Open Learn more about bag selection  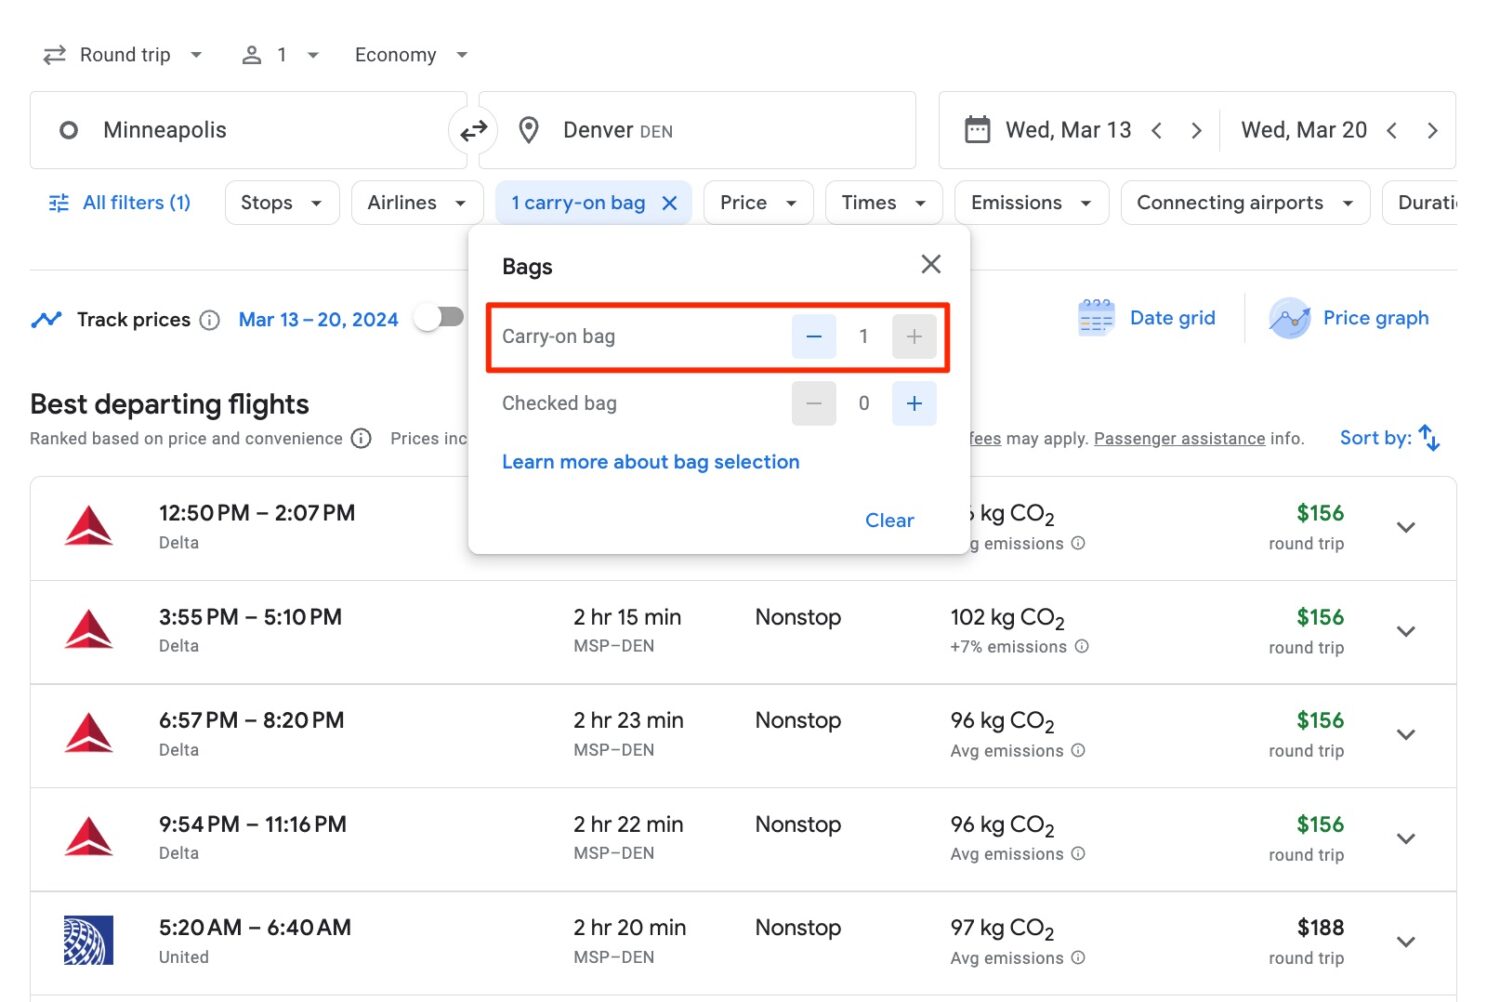[x=650, y=461]
